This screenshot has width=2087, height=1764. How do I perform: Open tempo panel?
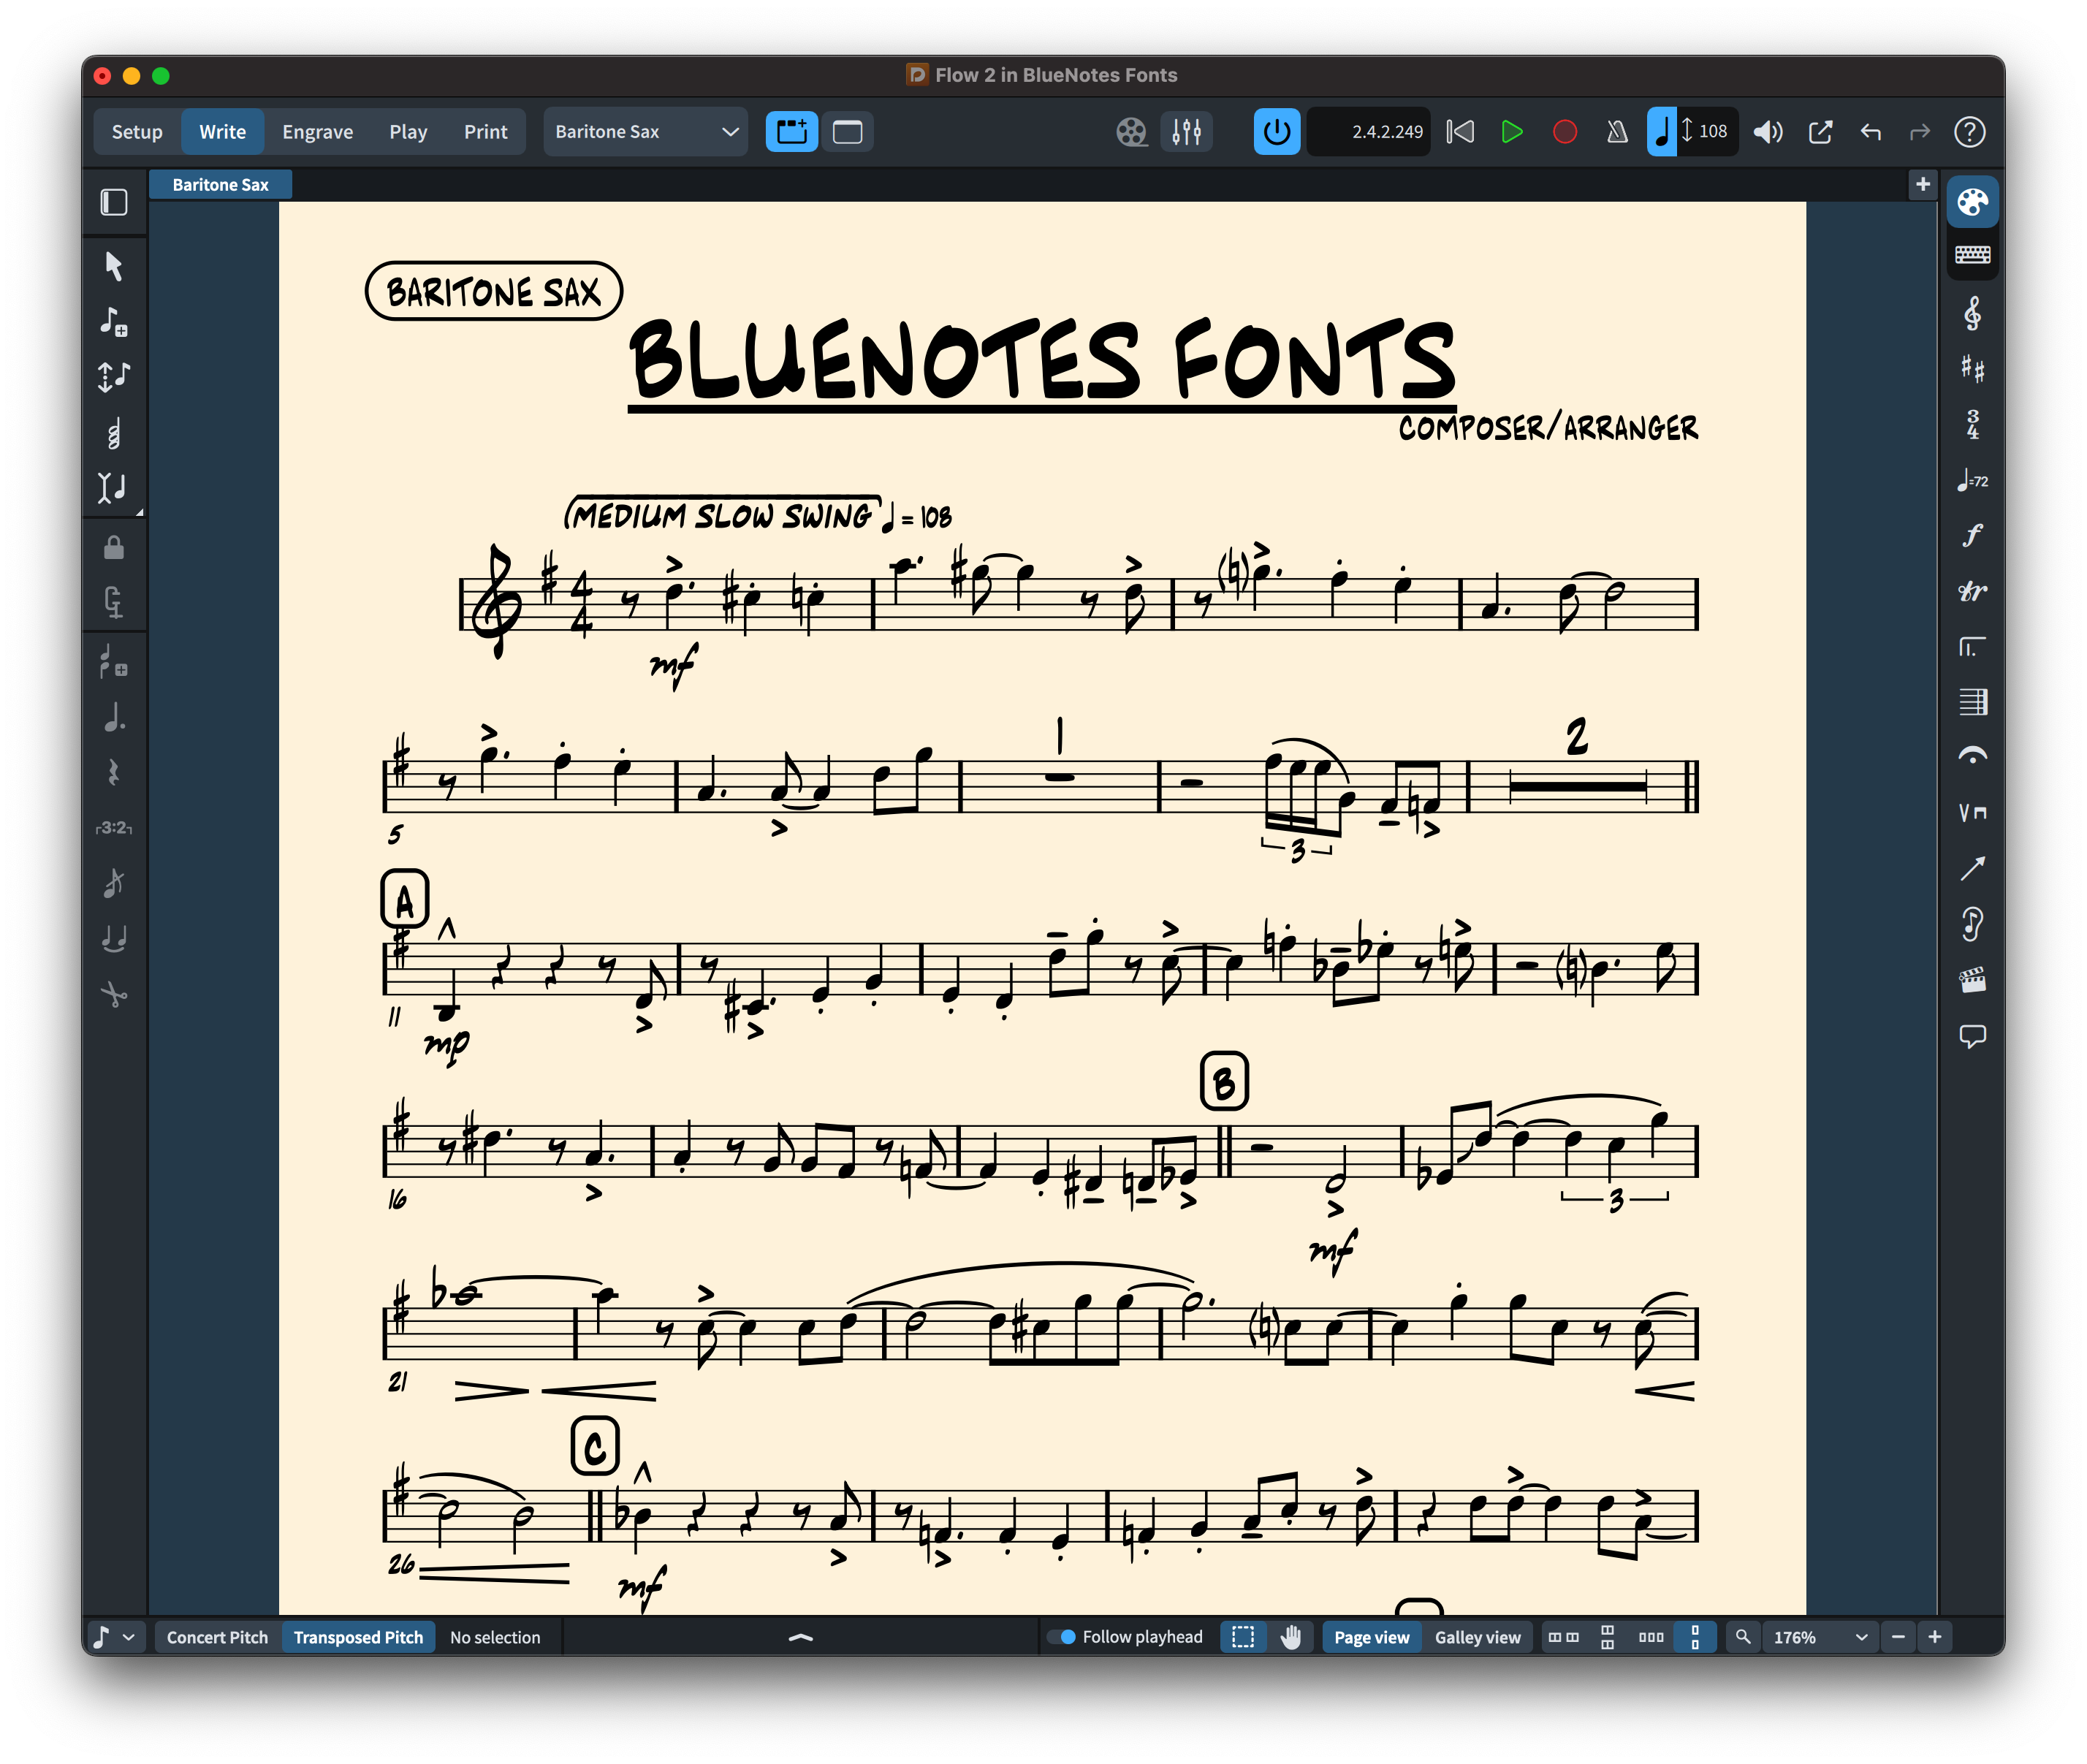click(x=1972, y=481)
